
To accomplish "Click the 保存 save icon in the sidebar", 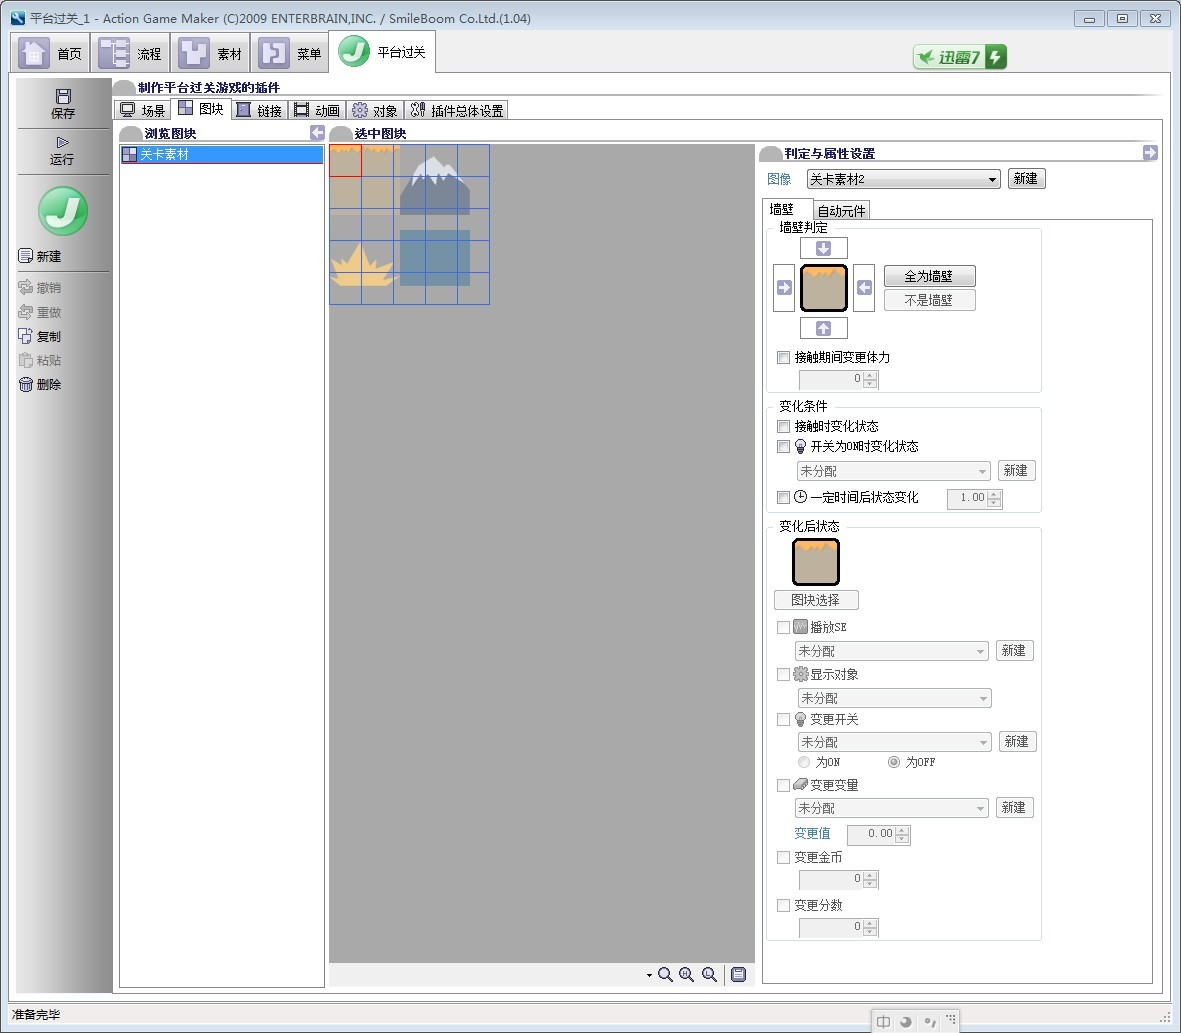I will 63,103.
